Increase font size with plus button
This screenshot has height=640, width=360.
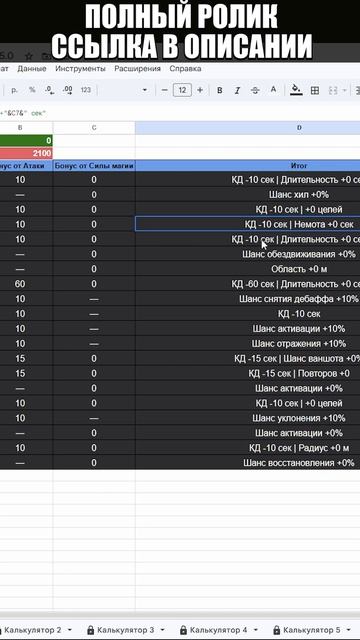[x=200, y=90]
